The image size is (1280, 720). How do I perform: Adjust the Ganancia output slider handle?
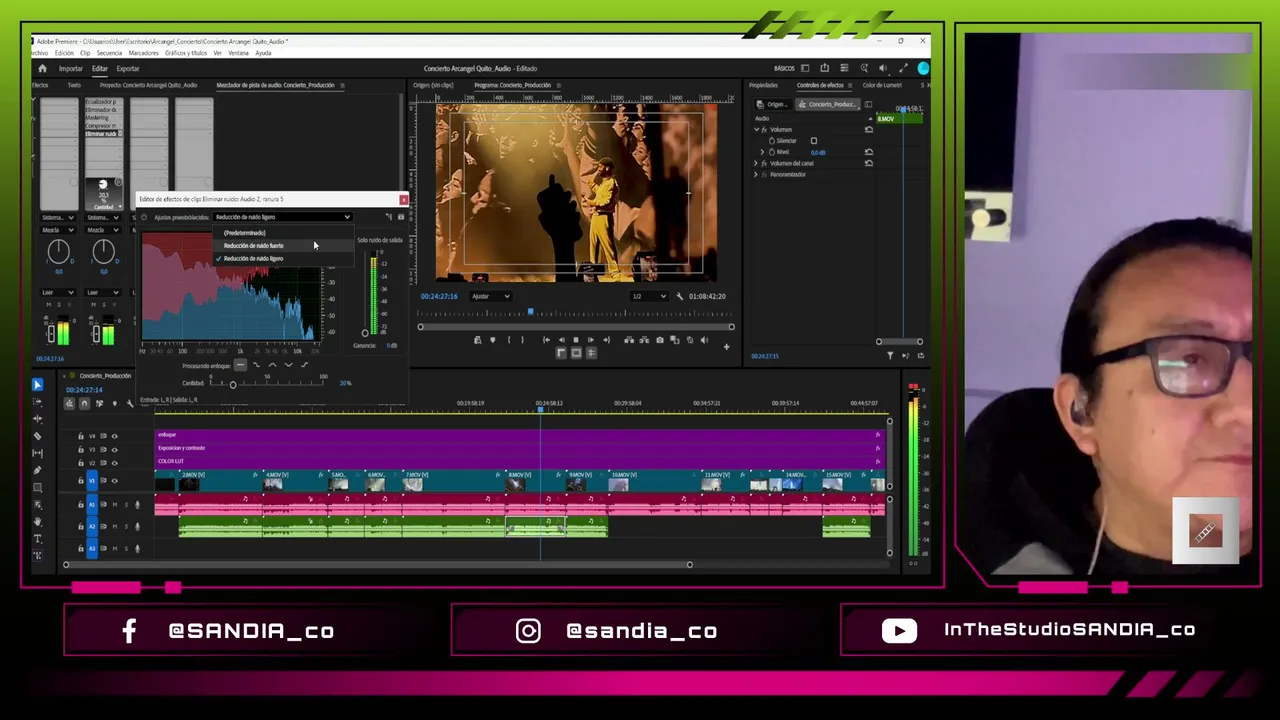365,333
